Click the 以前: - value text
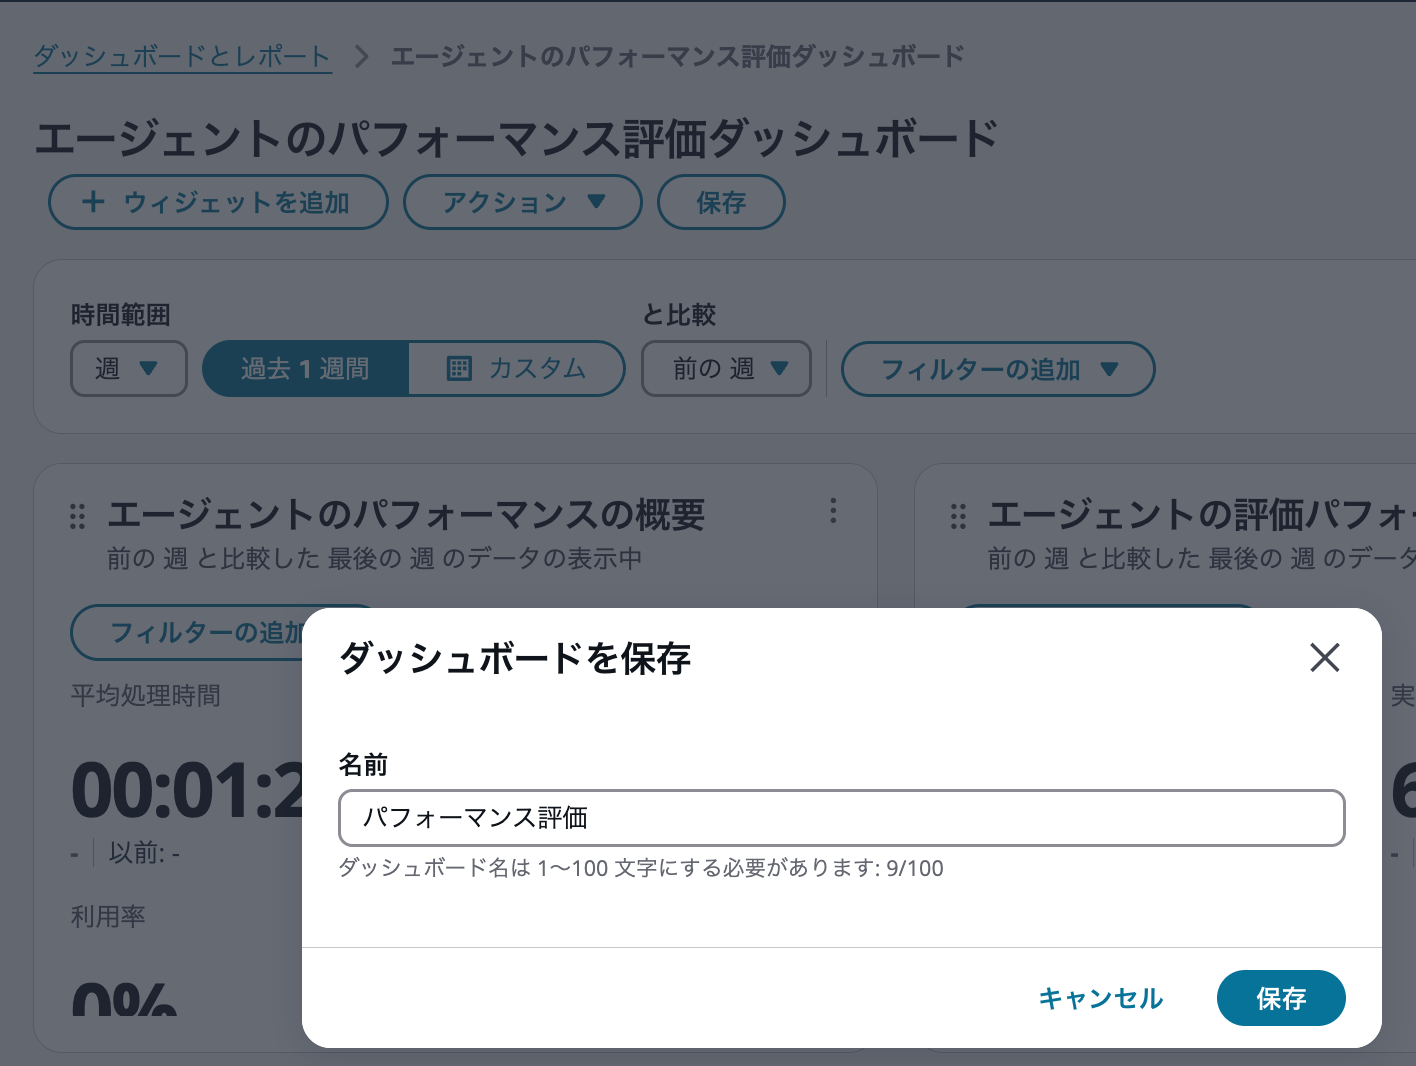The image size is (1416, 1066). point(144,853)
